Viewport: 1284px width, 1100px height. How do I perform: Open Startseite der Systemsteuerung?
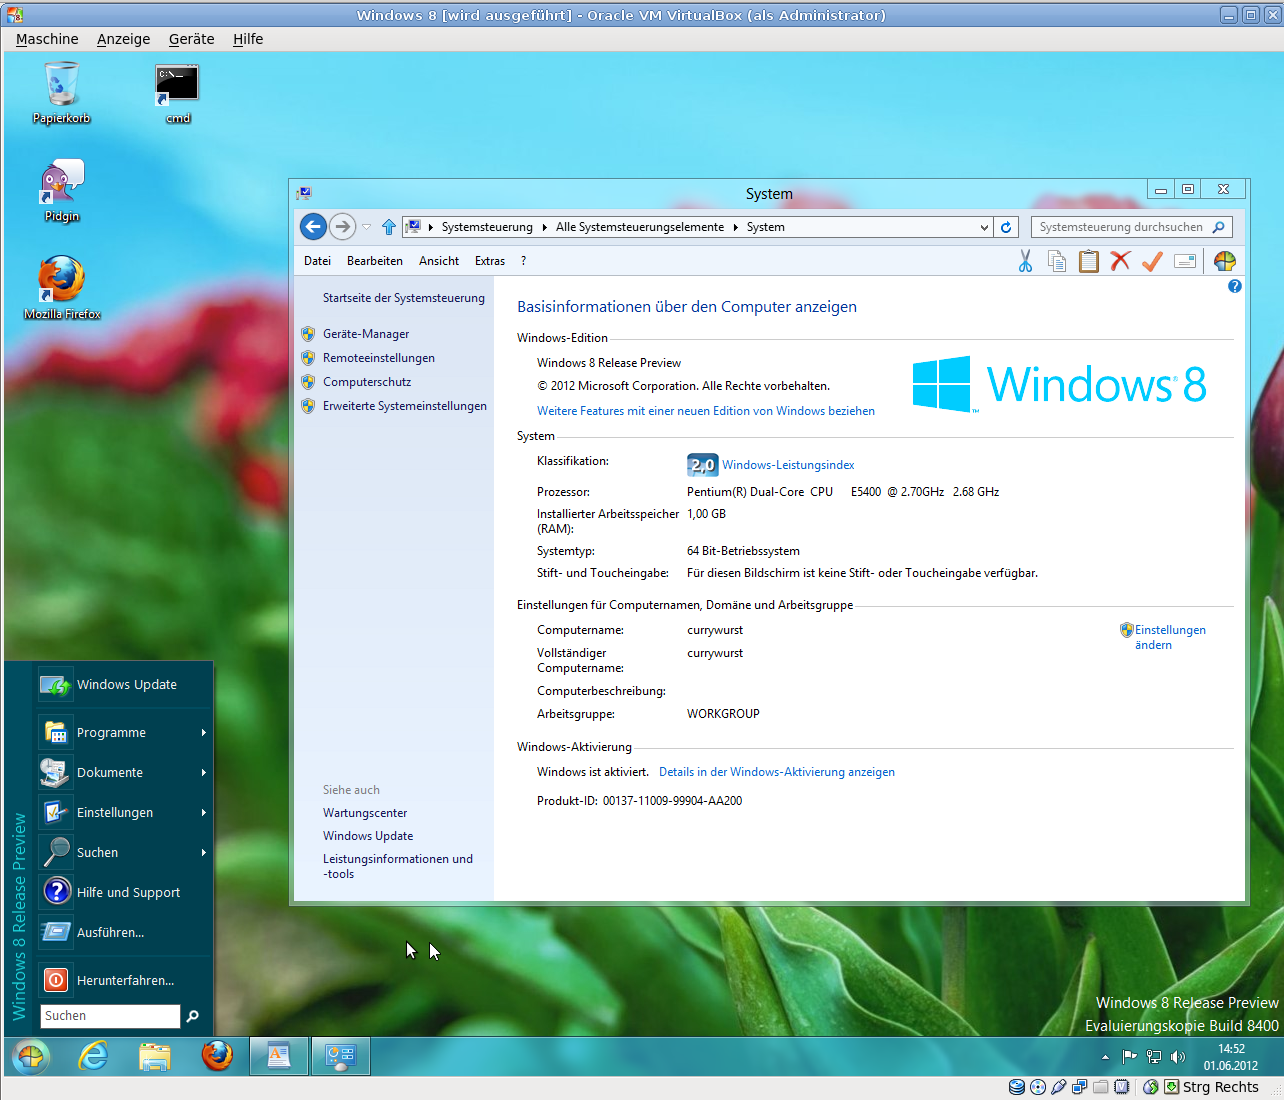click(x=404, y=298)
